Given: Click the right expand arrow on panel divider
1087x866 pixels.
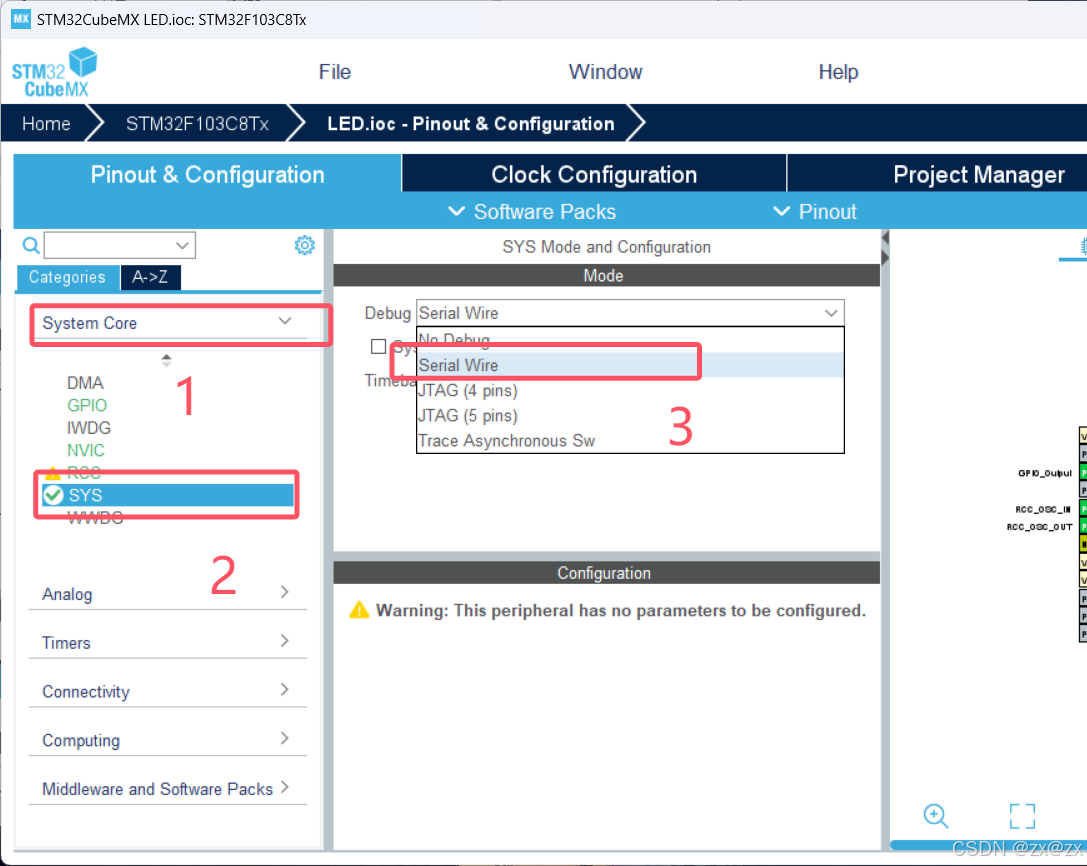Looking at the screenshot, I should pyautogui.click(x=885, y=257).
